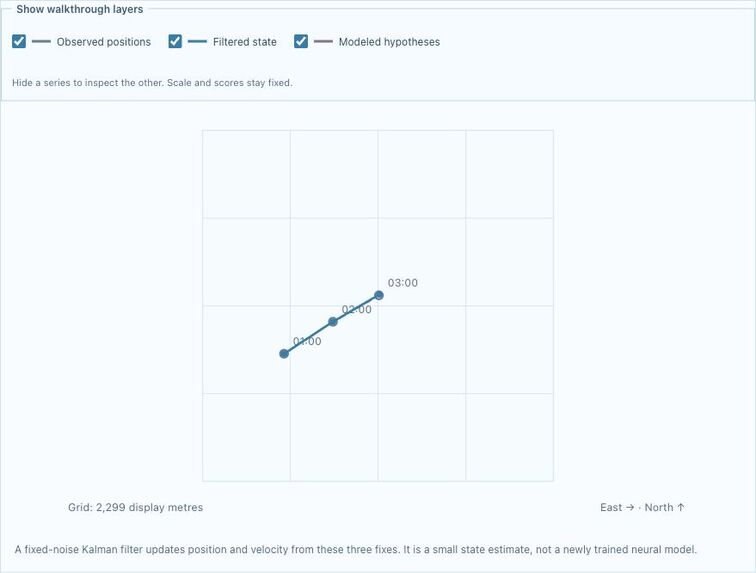Click the Kalman filter description text
756x573 pixels.
(356, 549)
